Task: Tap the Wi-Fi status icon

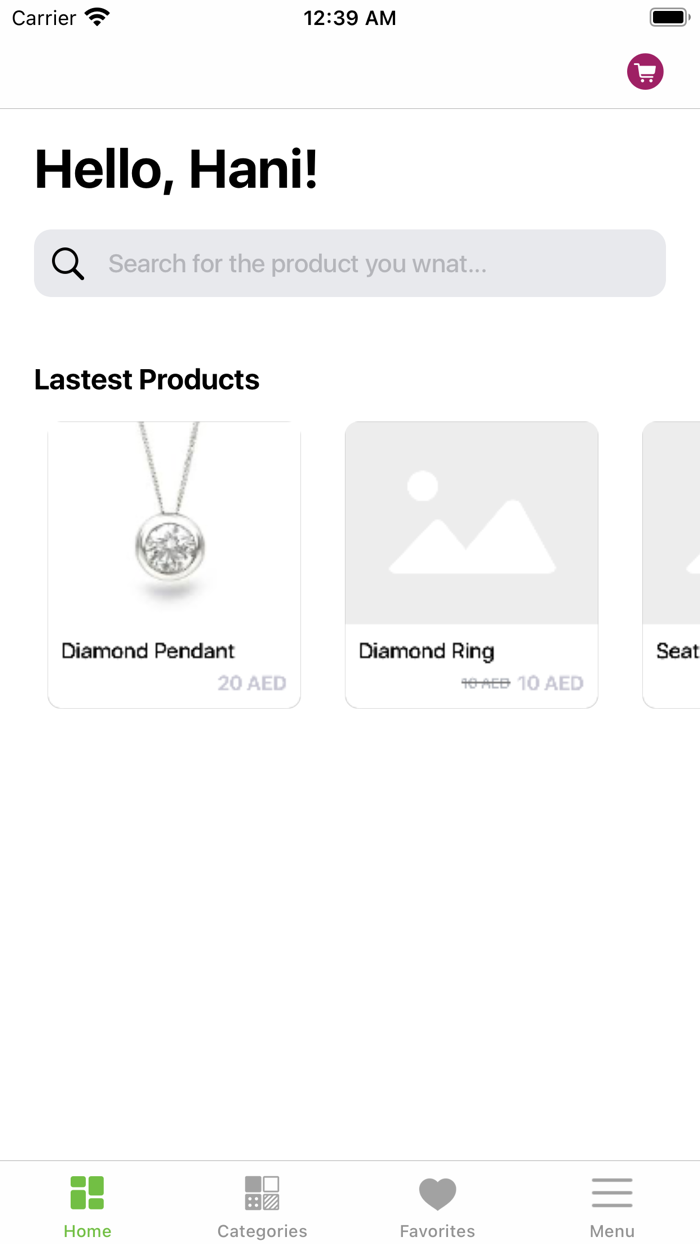Action: [97, 17]
